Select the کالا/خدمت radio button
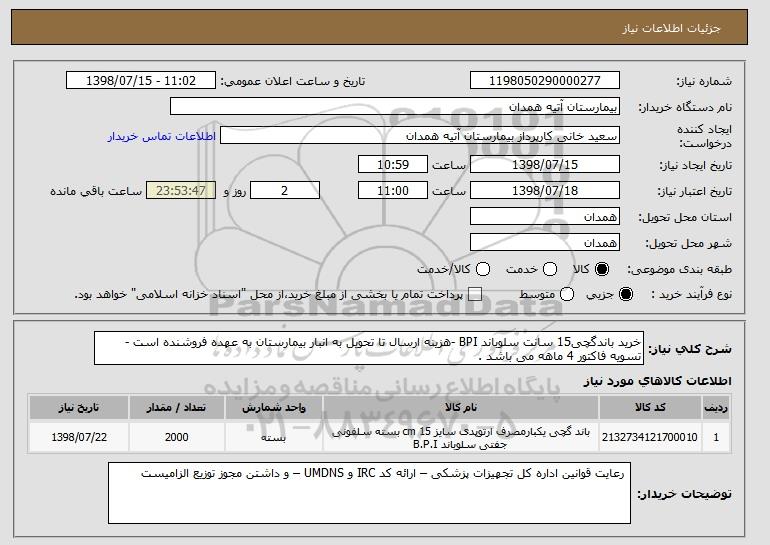 (483, 269)
